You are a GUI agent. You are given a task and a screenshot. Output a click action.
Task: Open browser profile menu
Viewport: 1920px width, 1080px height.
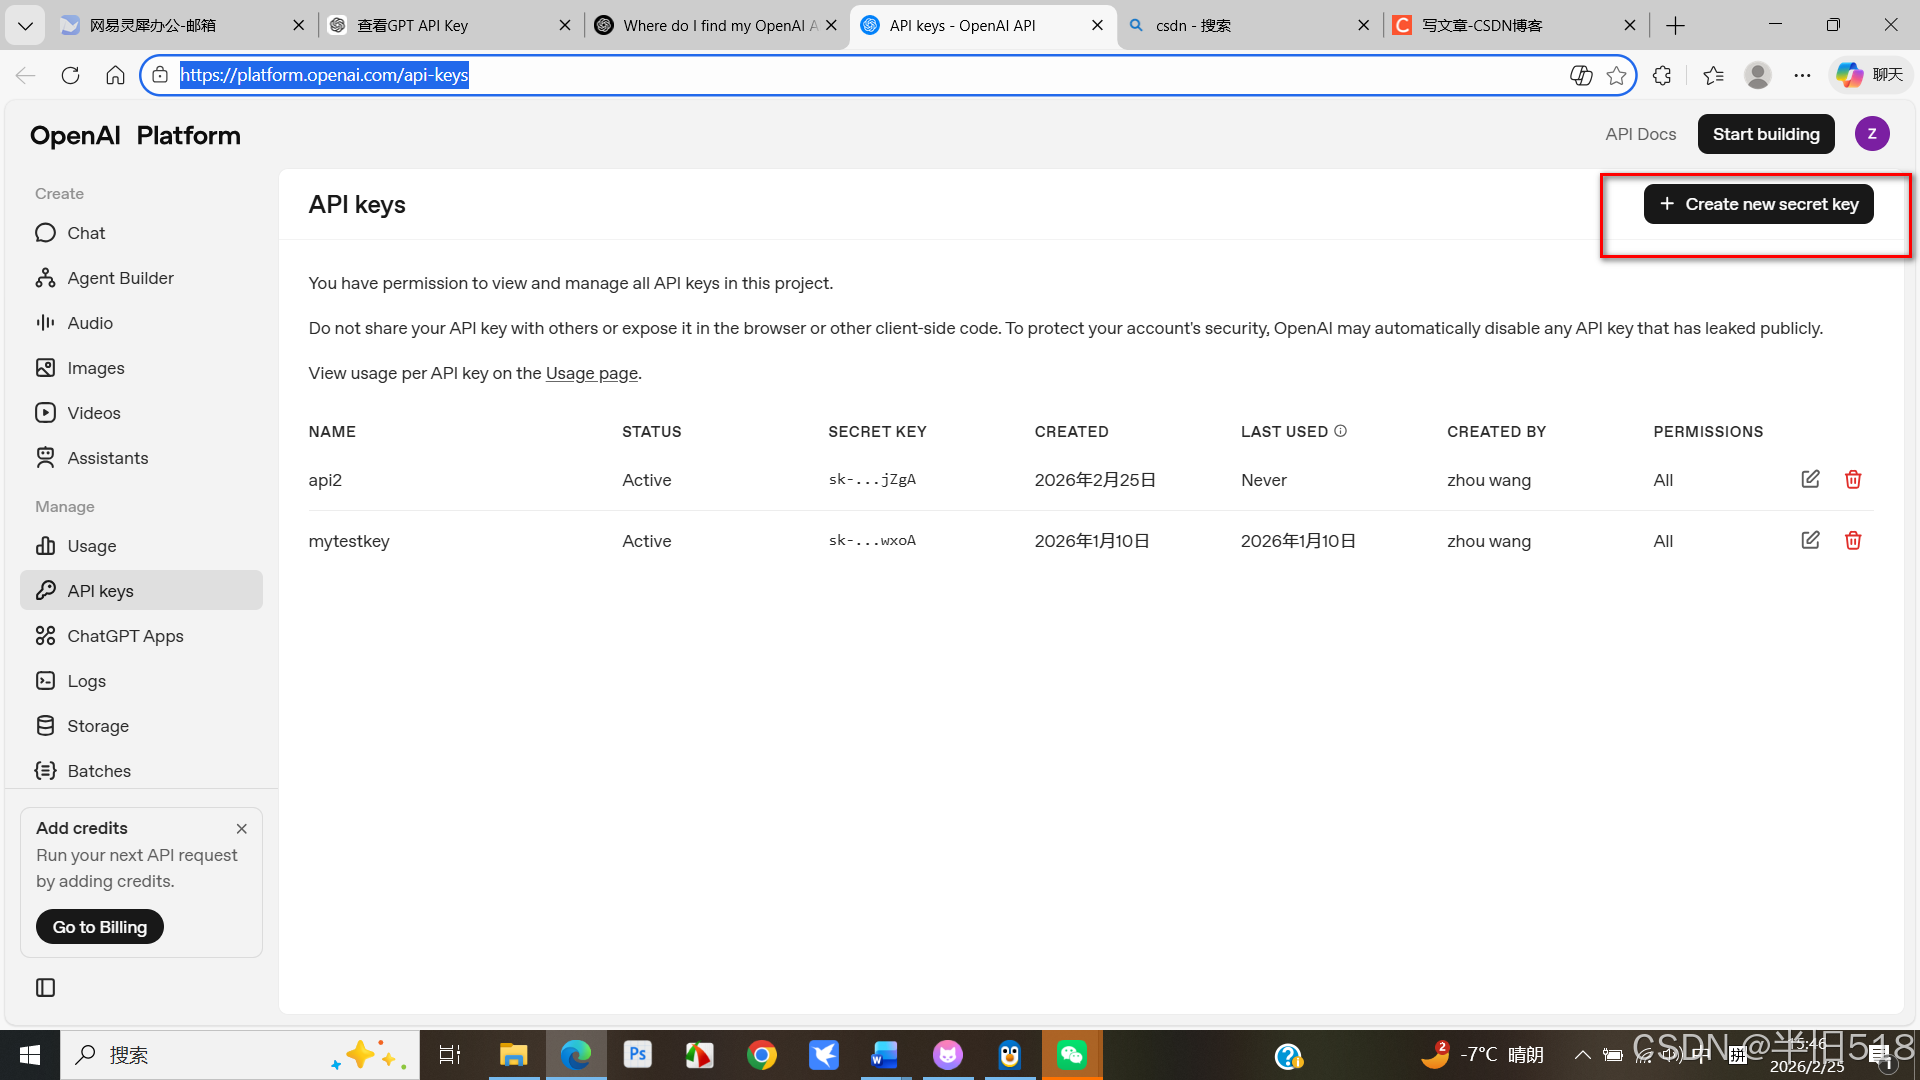pos(1757,75)
